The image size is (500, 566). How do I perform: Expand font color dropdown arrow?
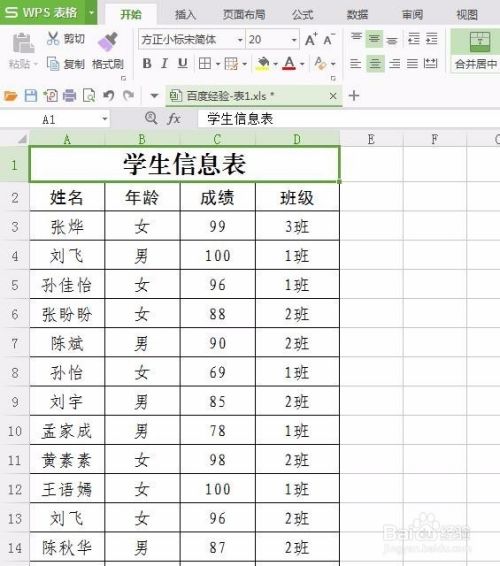[302, 64]
